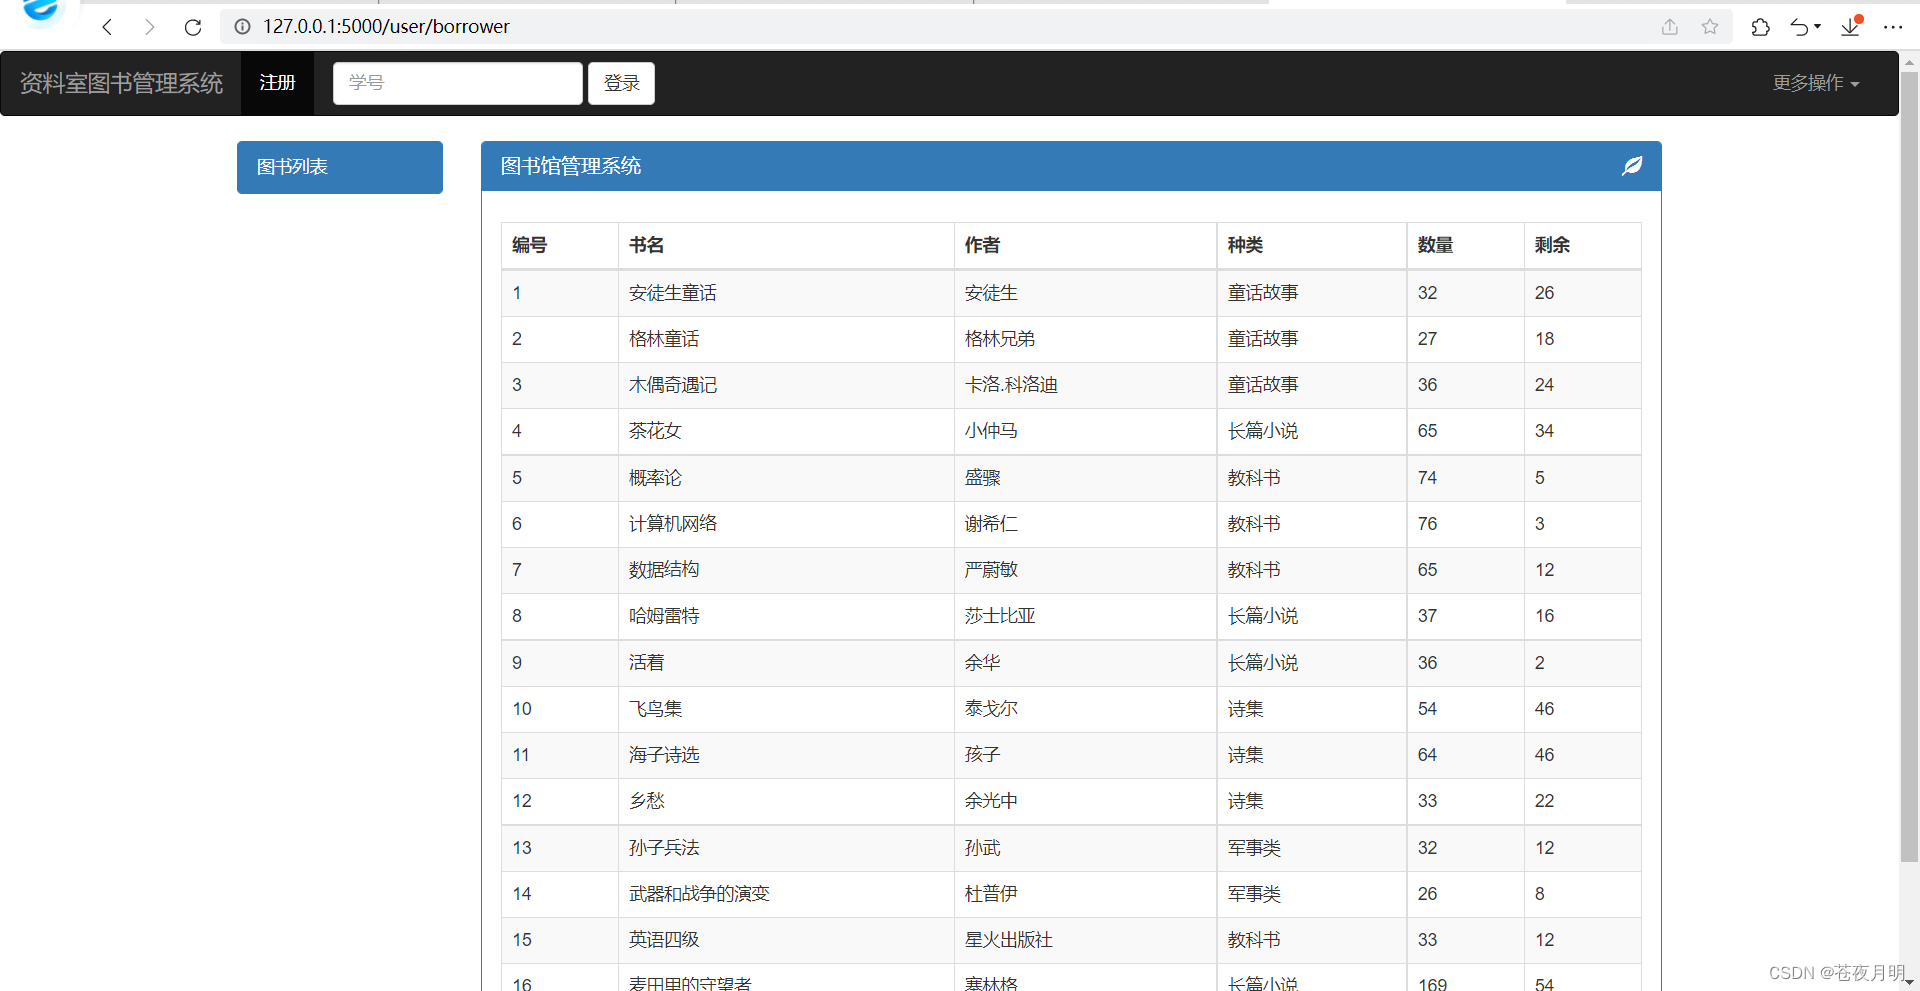Click the 资料室图书管理系统 brand link
The image size is (1920, 991).
coord(121,83)
